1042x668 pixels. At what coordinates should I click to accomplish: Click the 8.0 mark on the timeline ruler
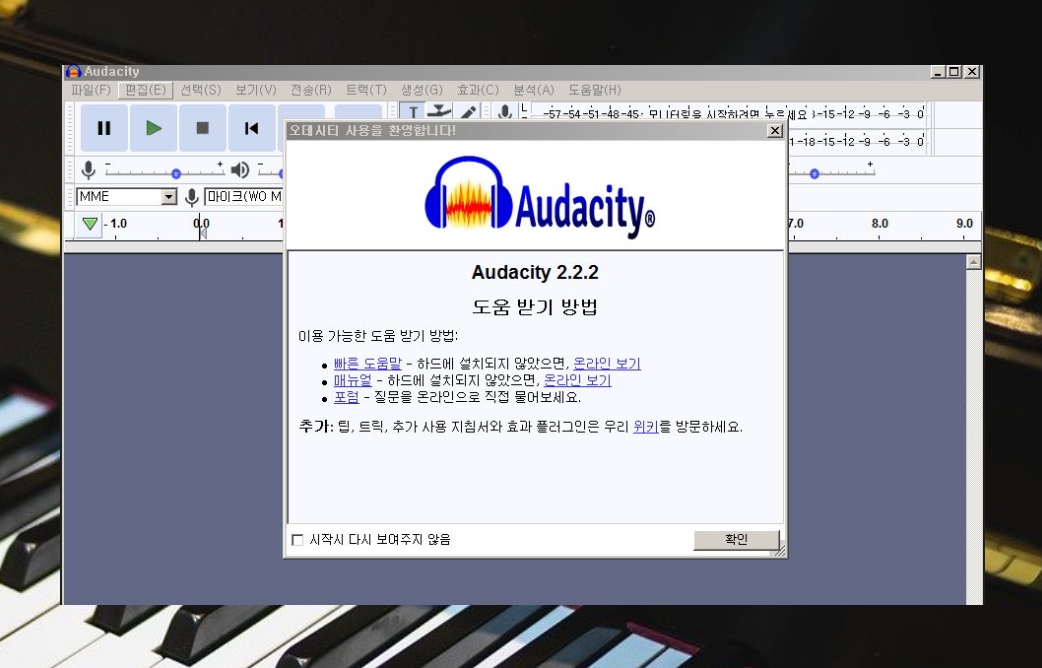(880, 223)
